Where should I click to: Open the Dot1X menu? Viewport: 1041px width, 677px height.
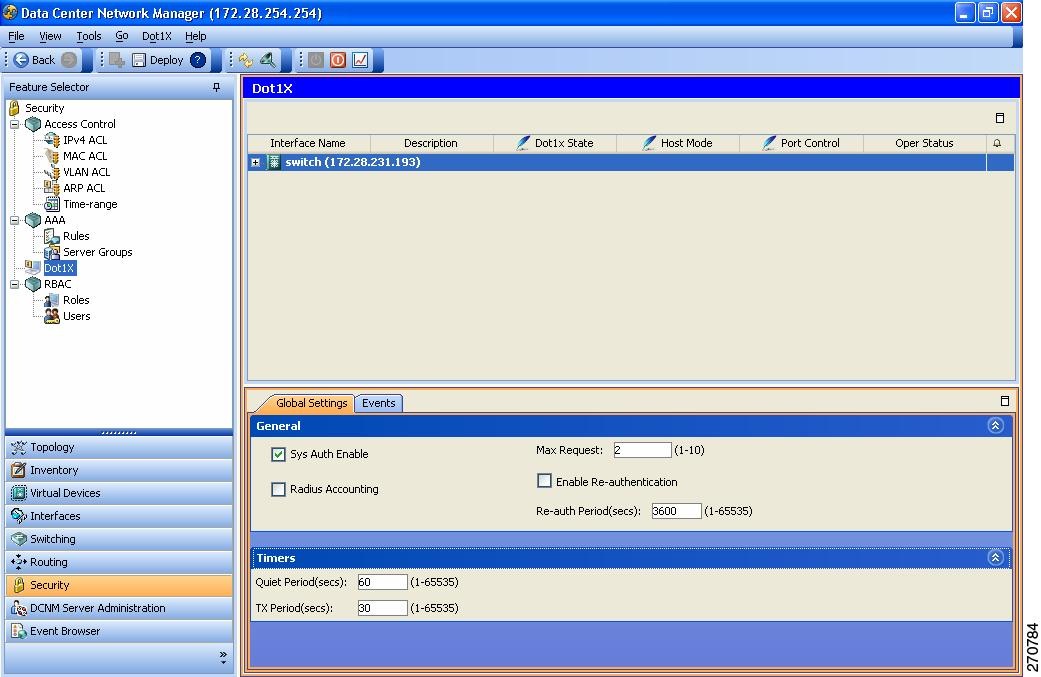point(157,36)
